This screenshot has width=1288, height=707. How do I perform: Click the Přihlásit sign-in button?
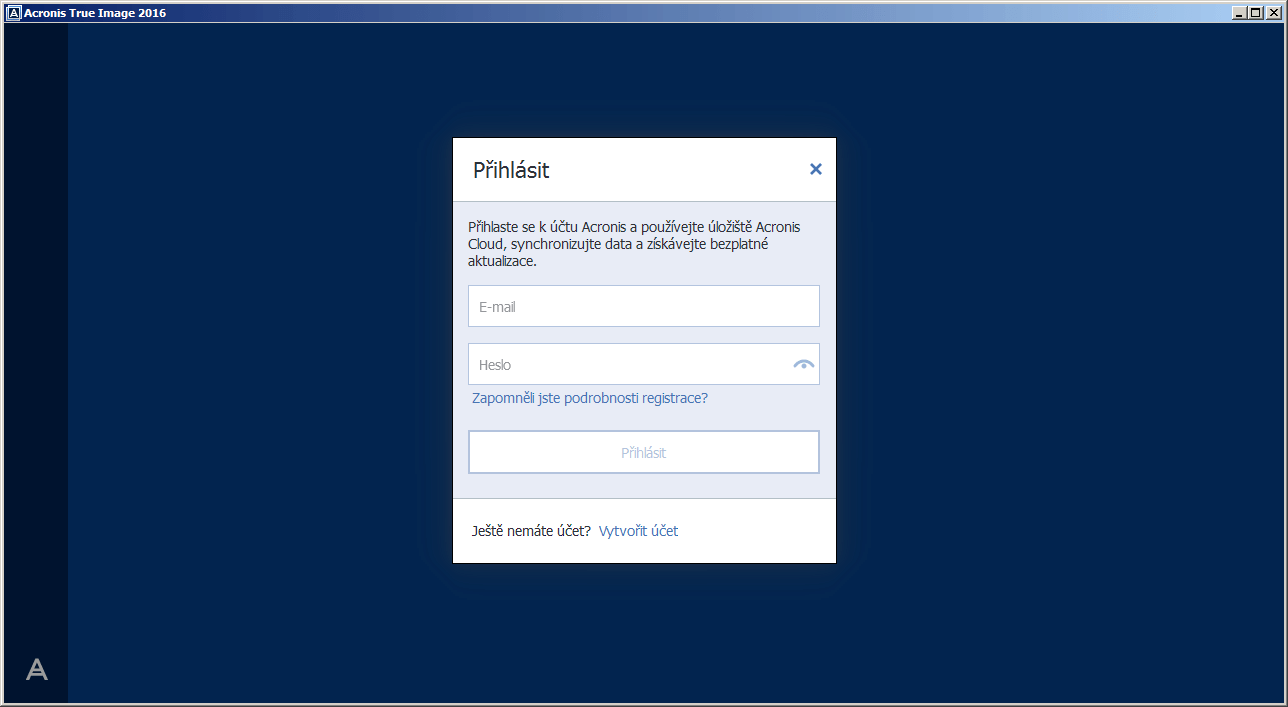[644, 452]
